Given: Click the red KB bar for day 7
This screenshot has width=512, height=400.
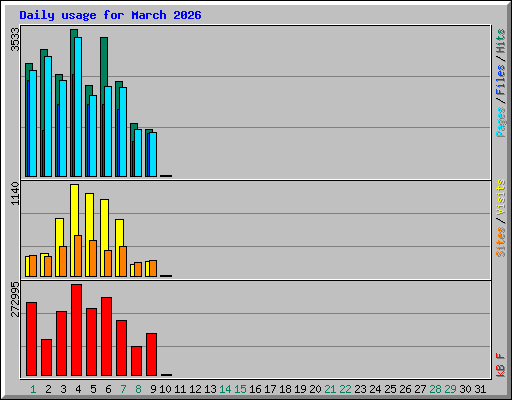Looking at the screenshot, I should (121, 348).
